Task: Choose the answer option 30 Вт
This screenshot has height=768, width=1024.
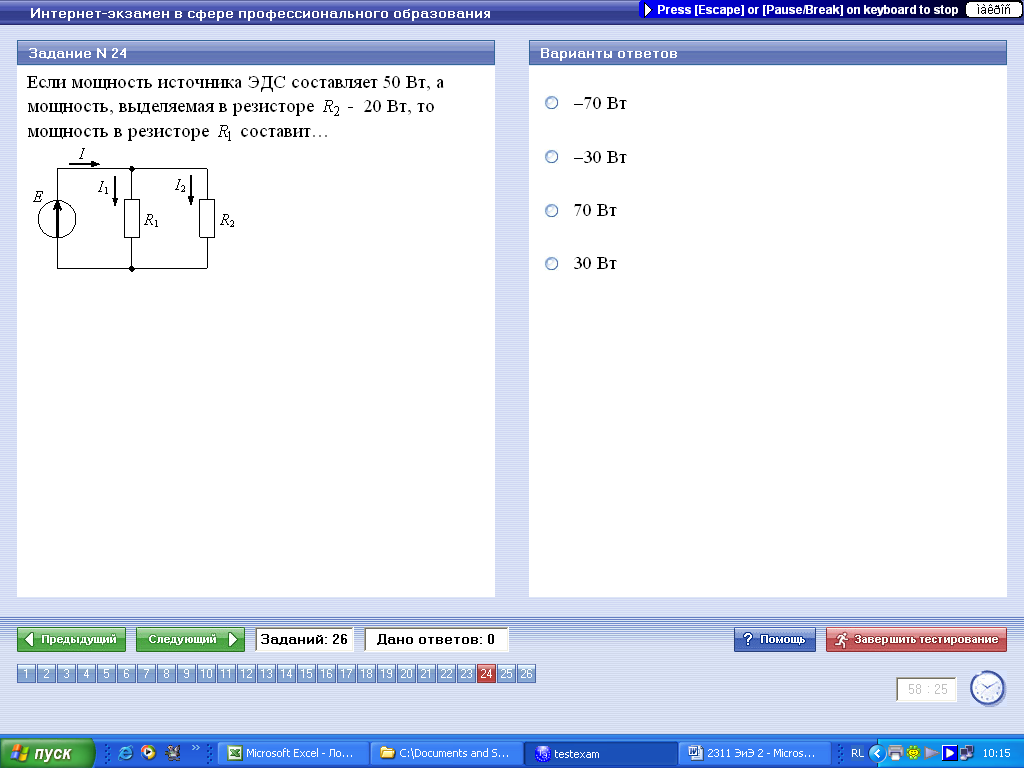Action: 552,264
